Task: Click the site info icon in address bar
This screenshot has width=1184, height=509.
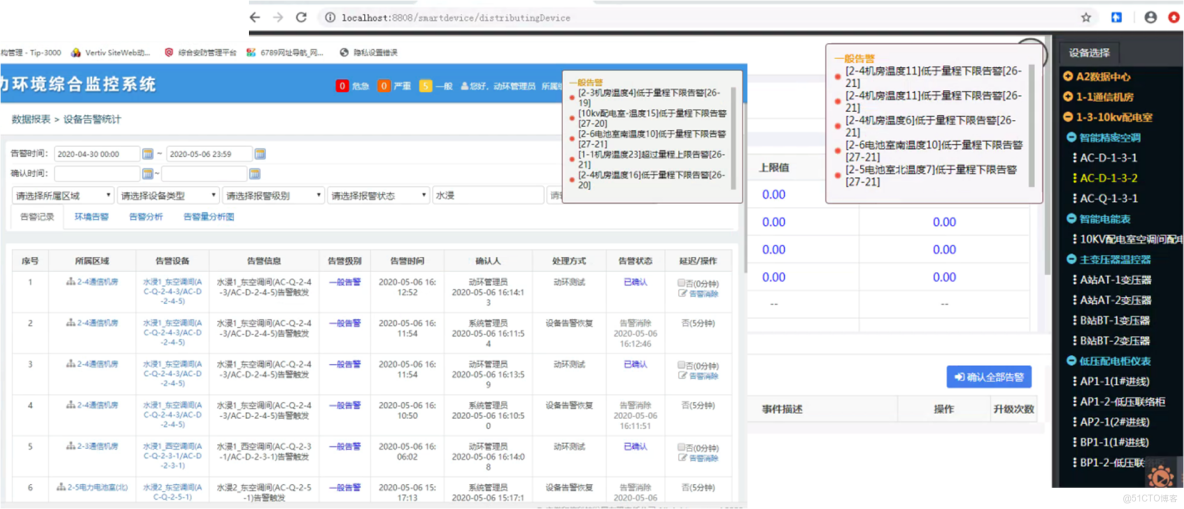Action: point(330,17)
